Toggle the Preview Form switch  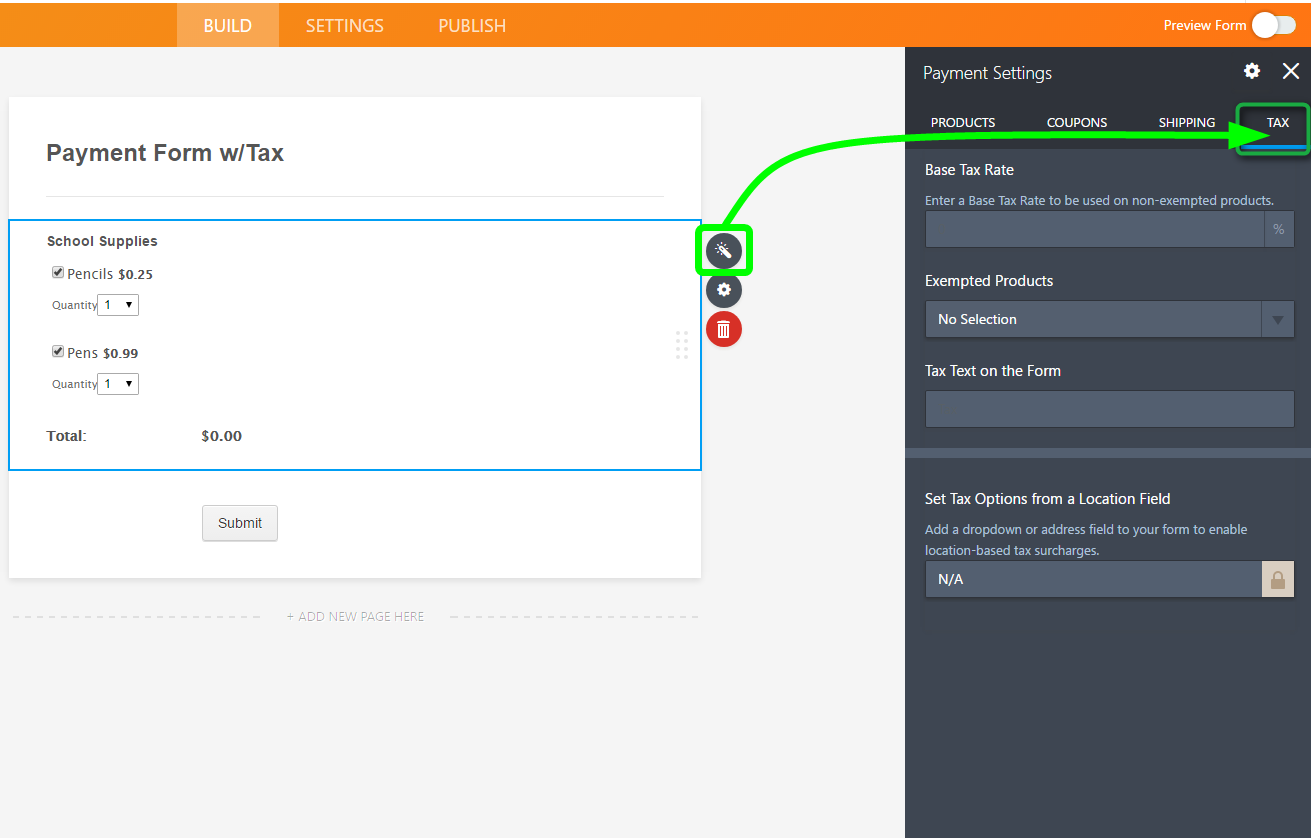pos(1273,25)
